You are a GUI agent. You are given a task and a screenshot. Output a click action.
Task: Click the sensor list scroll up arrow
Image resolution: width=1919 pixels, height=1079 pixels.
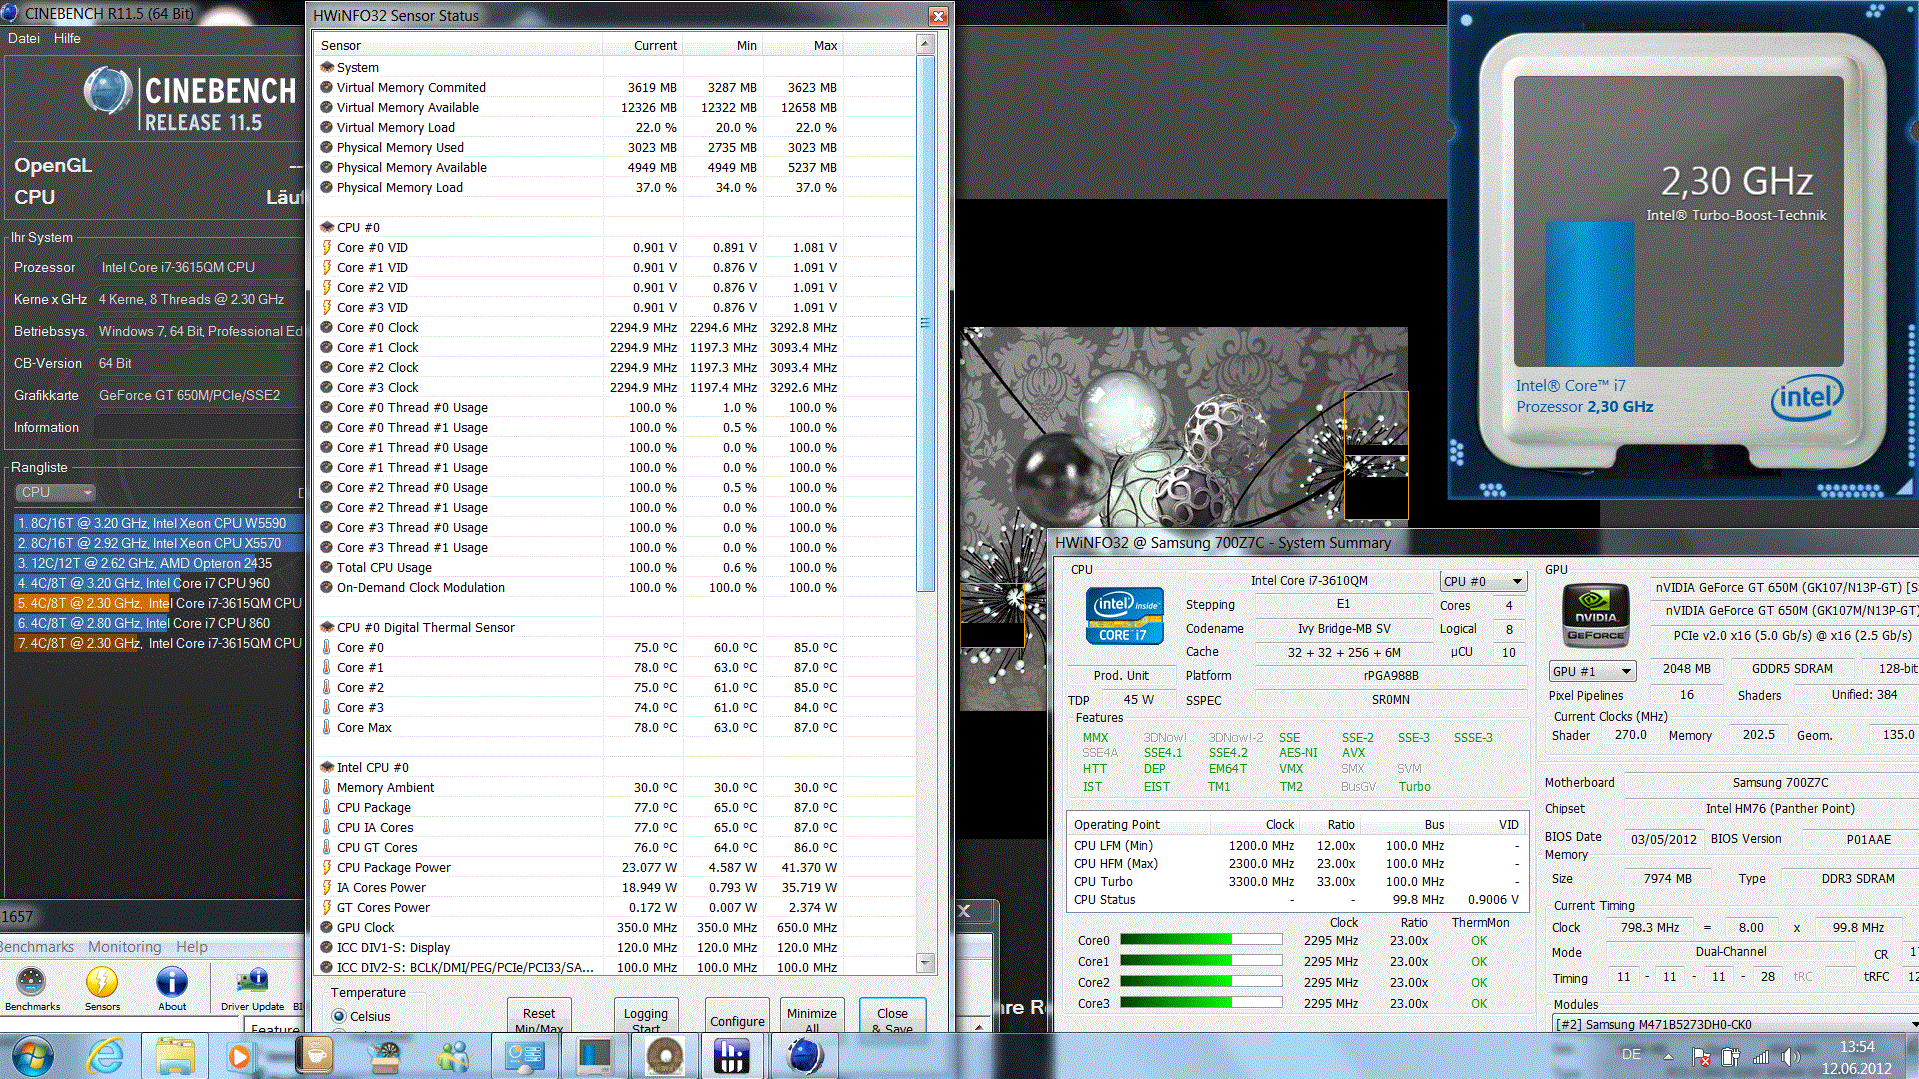(x=925, y=44)
